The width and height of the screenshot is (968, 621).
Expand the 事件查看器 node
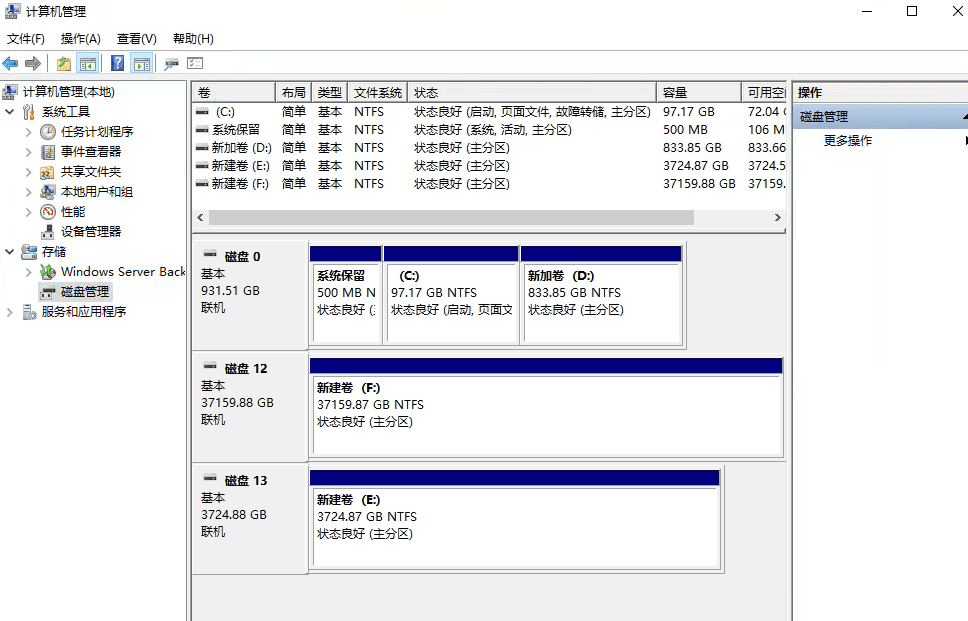click(x=28, y=152)
